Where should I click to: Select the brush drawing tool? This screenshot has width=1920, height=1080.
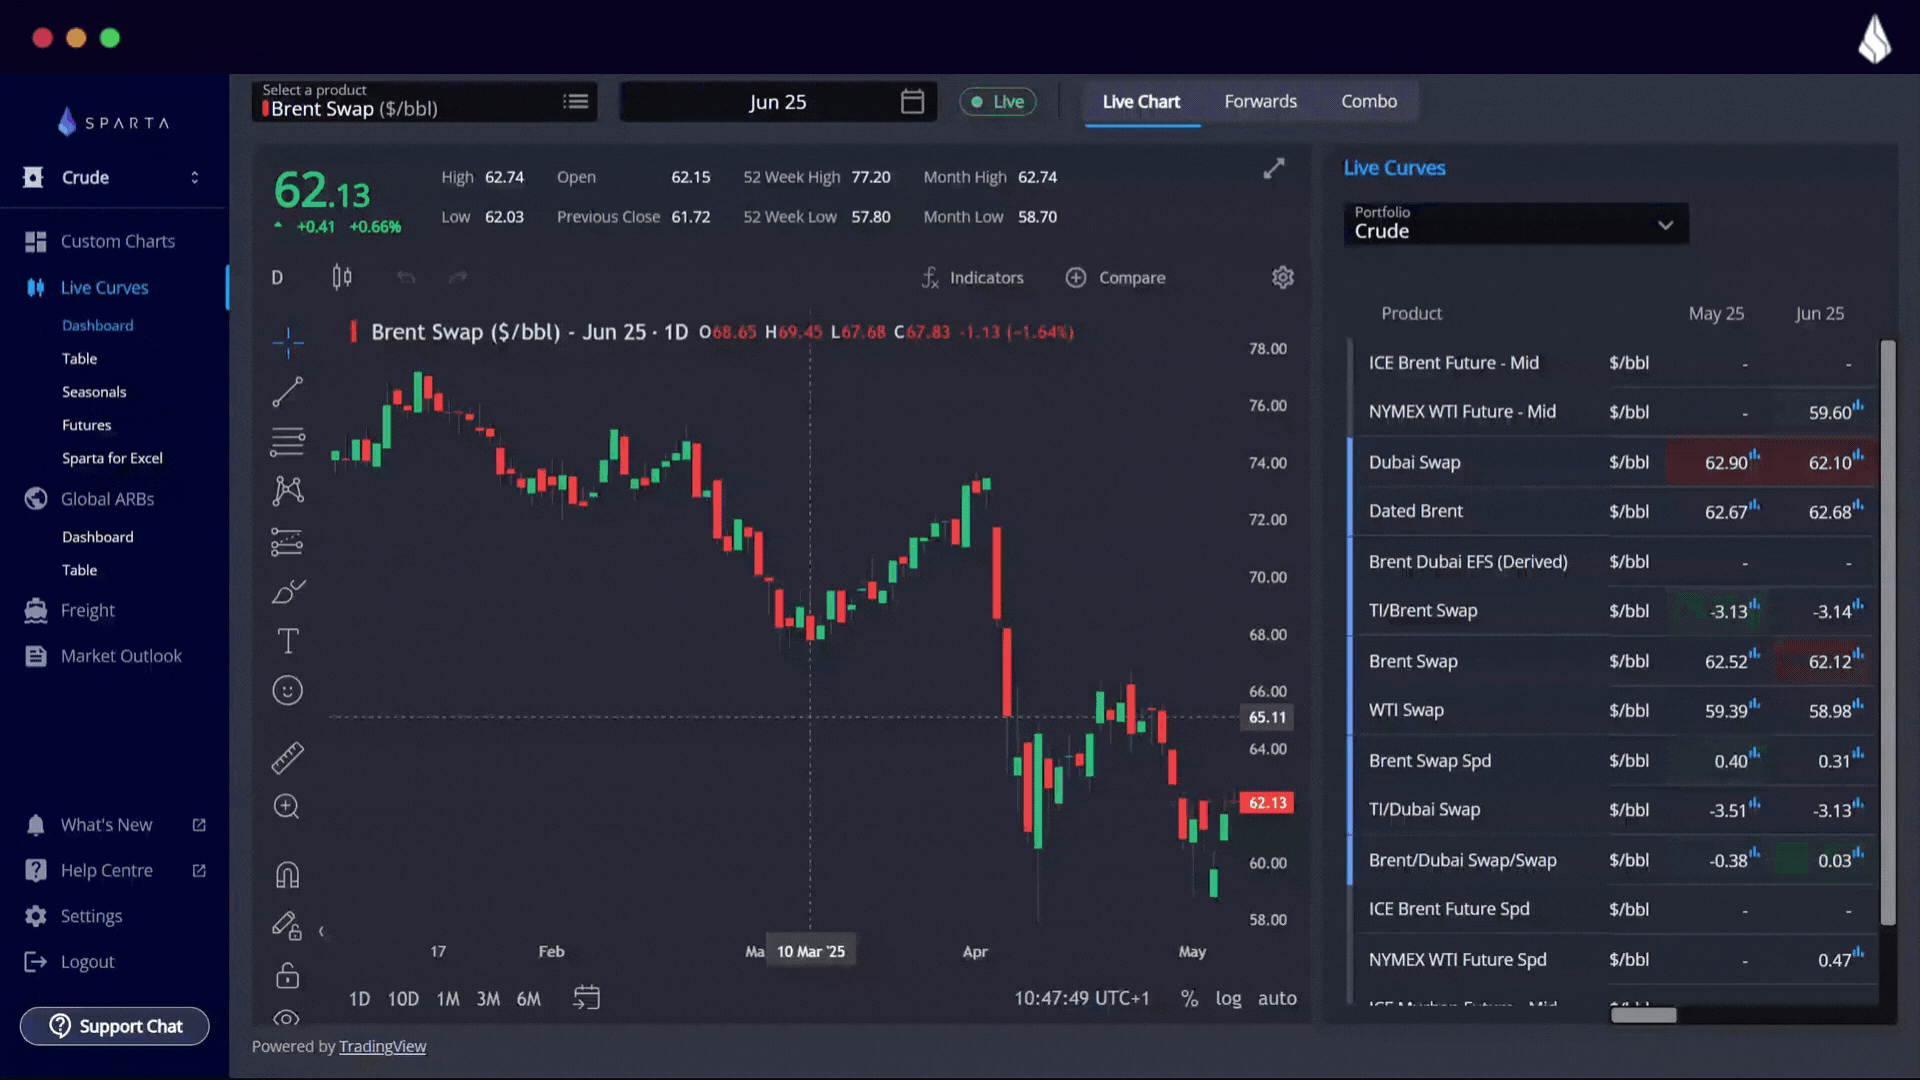tap(287, 592)
